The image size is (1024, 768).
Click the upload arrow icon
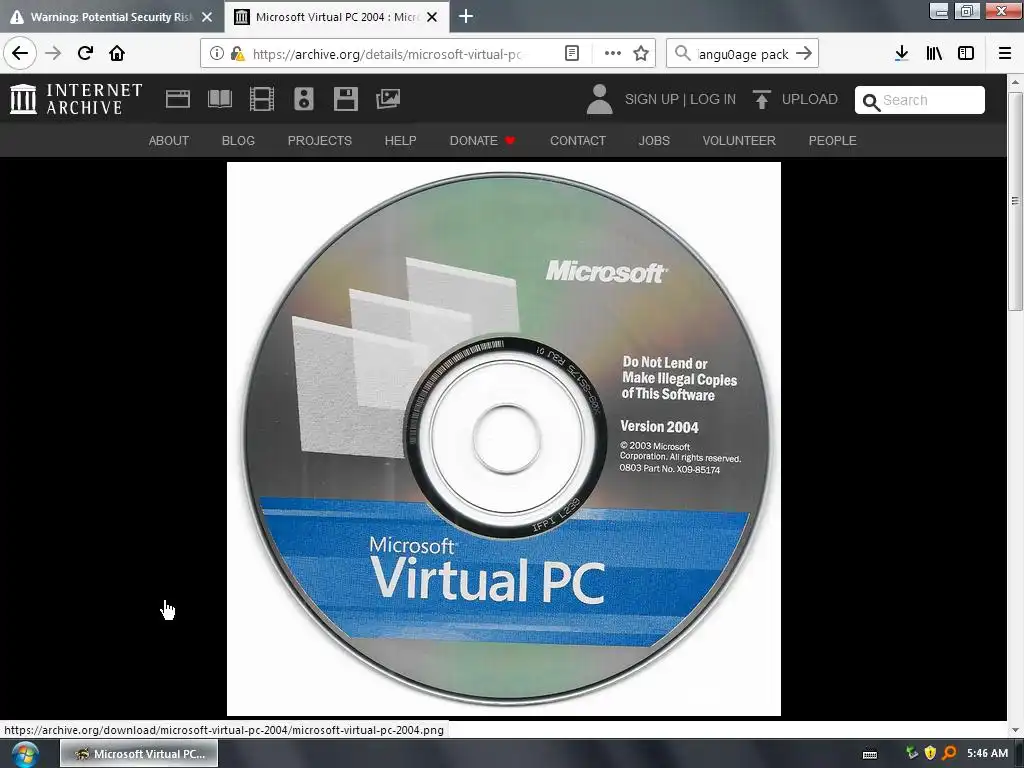point(761,99)
